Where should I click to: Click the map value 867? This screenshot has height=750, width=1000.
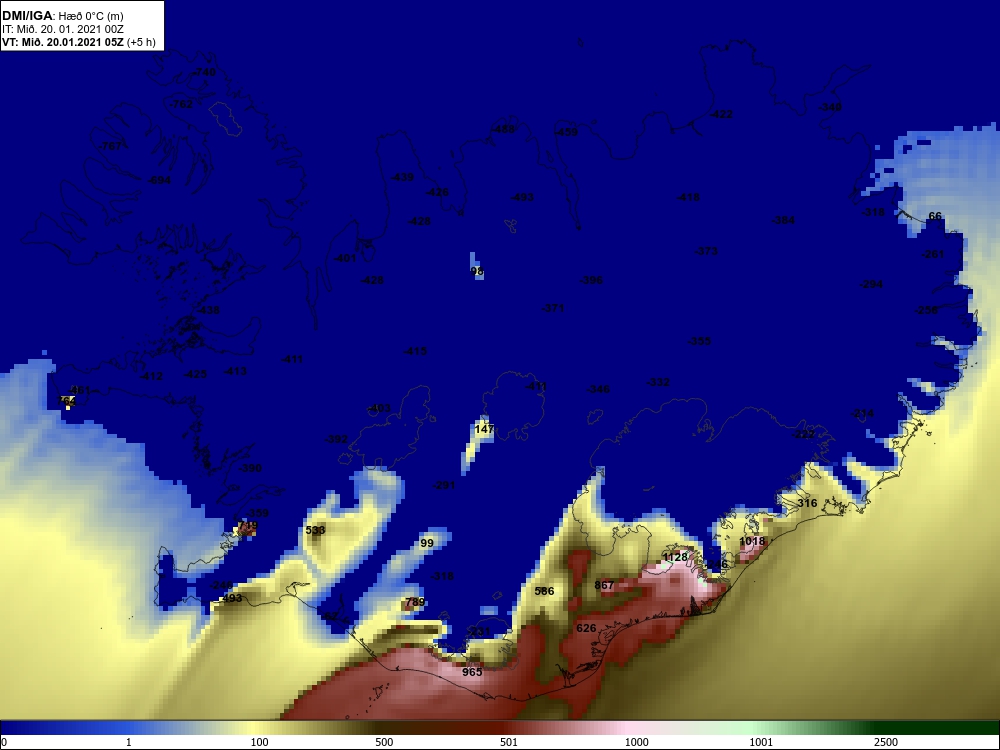(x=604, y=585)
